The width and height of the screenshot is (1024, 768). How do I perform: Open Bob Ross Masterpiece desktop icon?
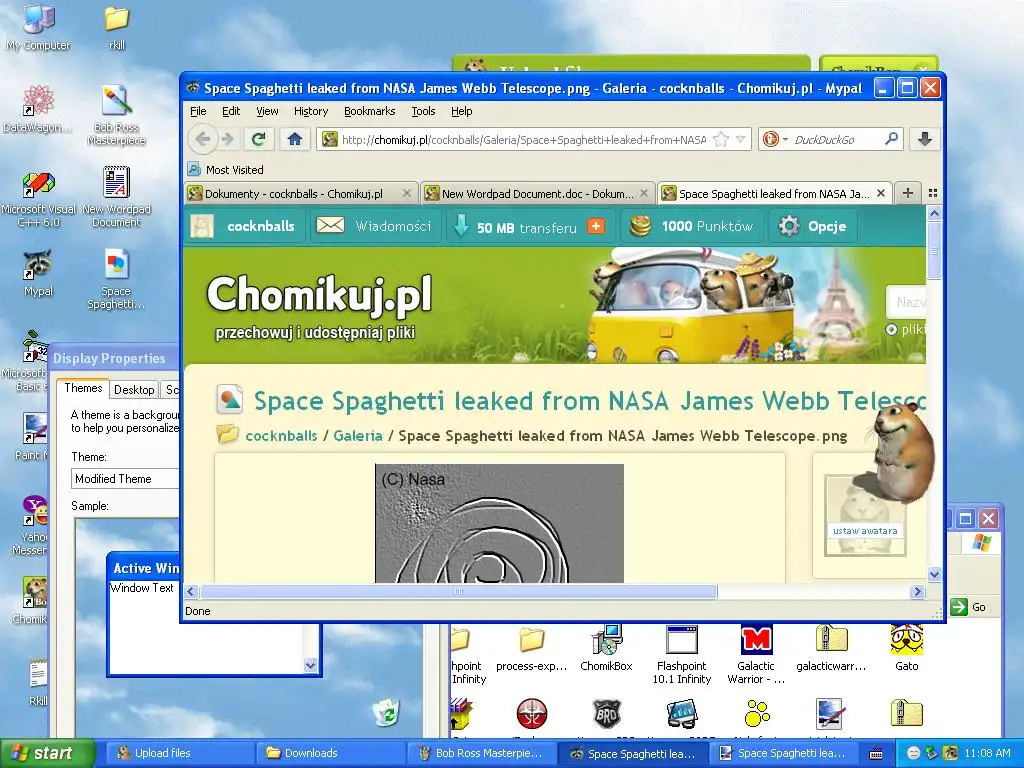tap(116, 115)
